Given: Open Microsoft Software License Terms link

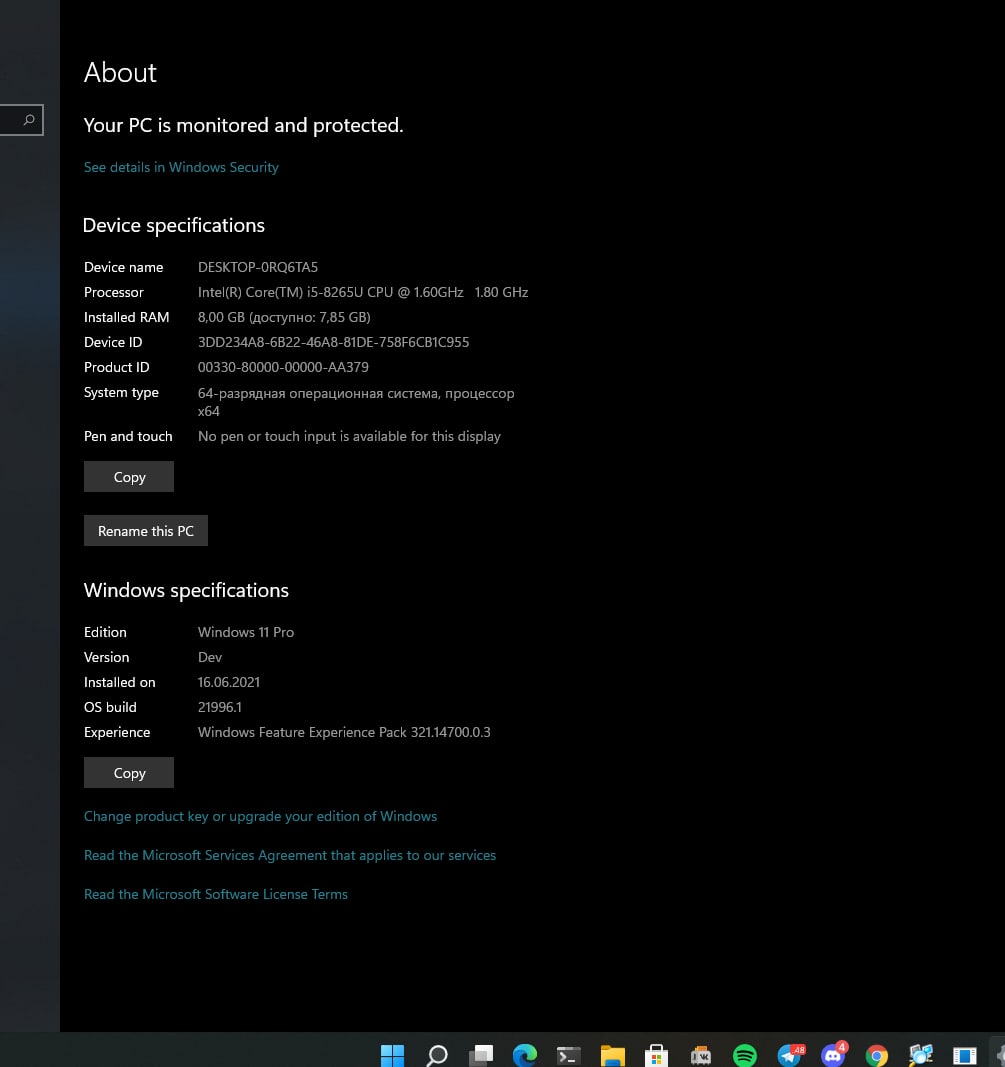Looking at the screenshot, I should click(216, 893).
